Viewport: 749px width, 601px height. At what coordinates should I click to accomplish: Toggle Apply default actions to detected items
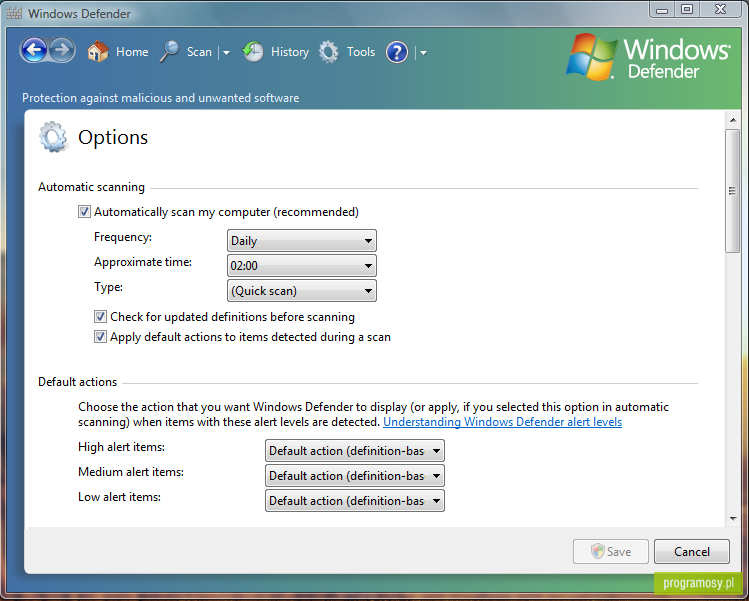(100, 337)
